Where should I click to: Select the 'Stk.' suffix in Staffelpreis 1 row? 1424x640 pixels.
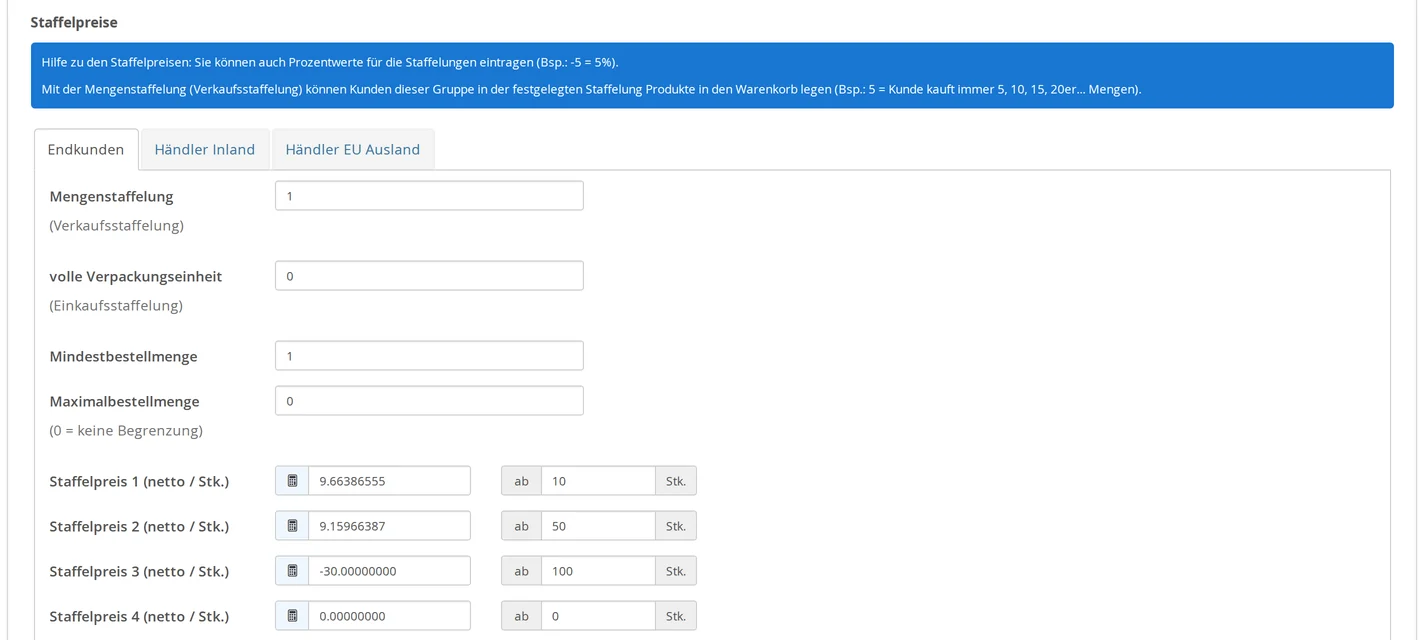(676, 481)
